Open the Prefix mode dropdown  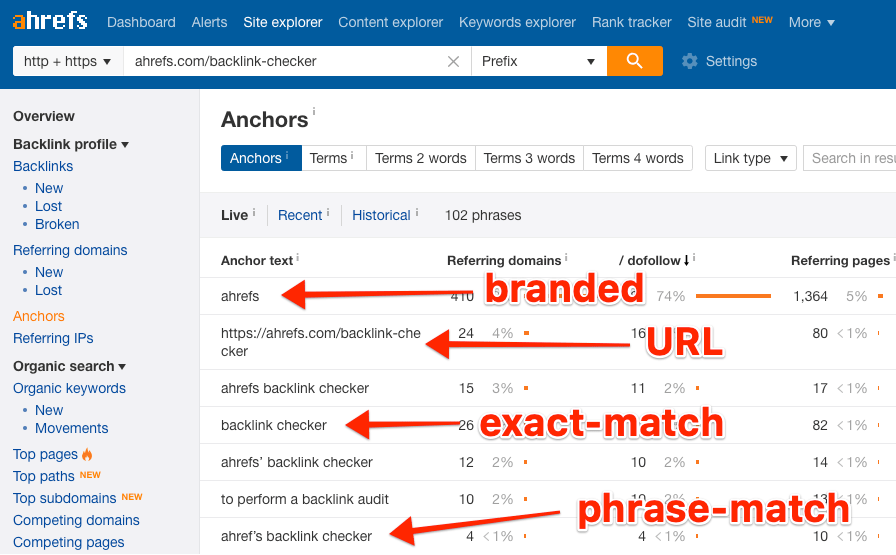click(x=538, y=61)
